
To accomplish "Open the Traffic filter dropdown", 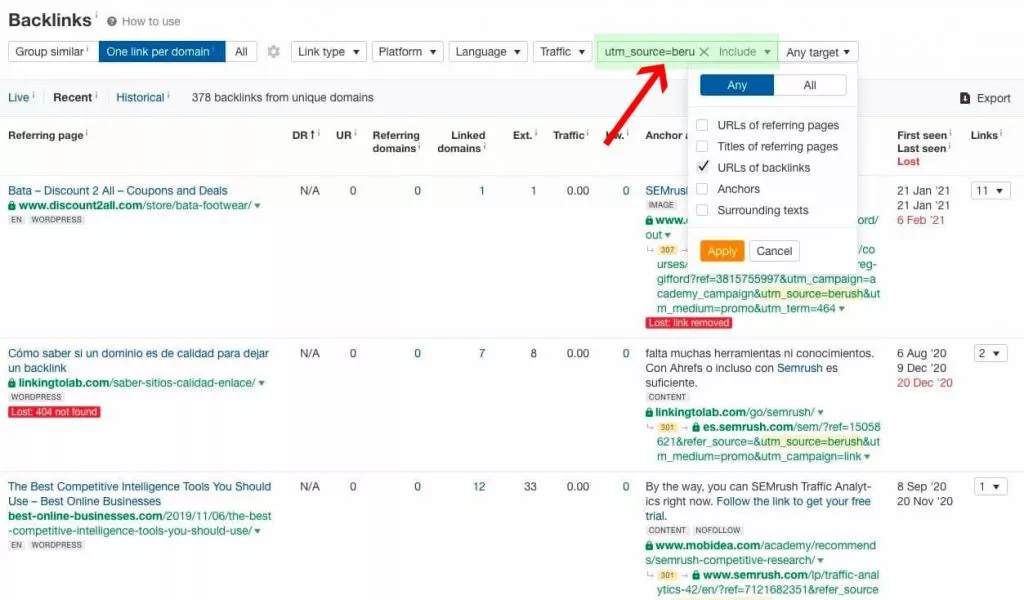I will (562, 52).
